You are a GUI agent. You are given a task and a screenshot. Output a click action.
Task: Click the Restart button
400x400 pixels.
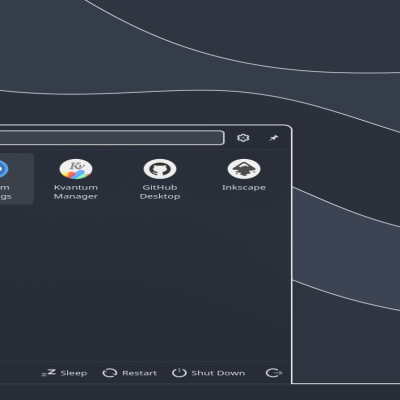pos(130,373)
